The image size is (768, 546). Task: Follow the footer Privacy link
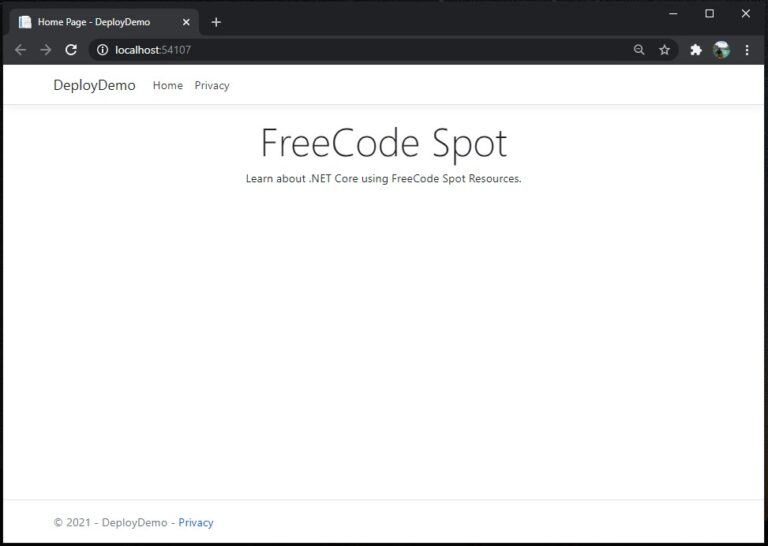pos(196,522)
